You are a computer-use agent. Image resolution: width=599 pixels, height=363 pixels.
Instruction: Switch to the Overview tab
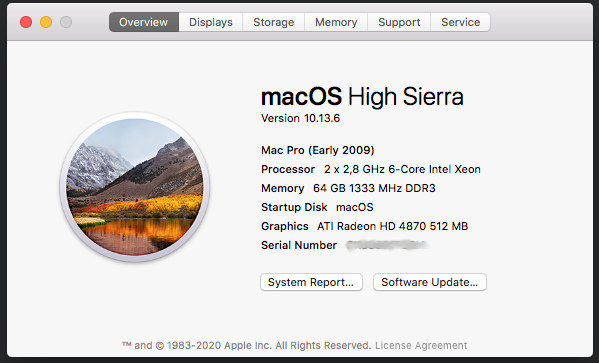coord(144,22)
